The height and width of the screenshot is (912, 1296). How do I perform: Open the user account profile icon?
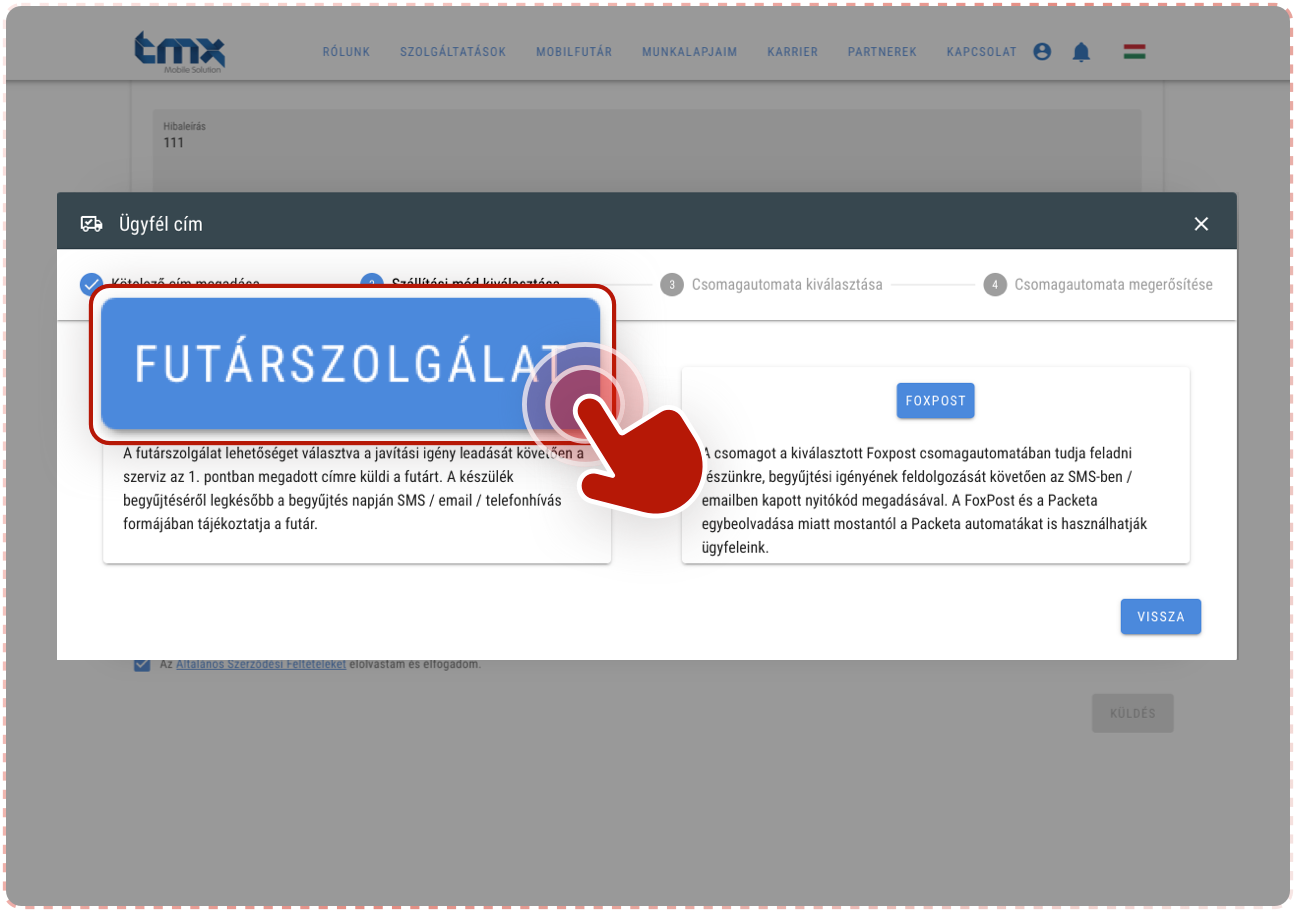1042,52
